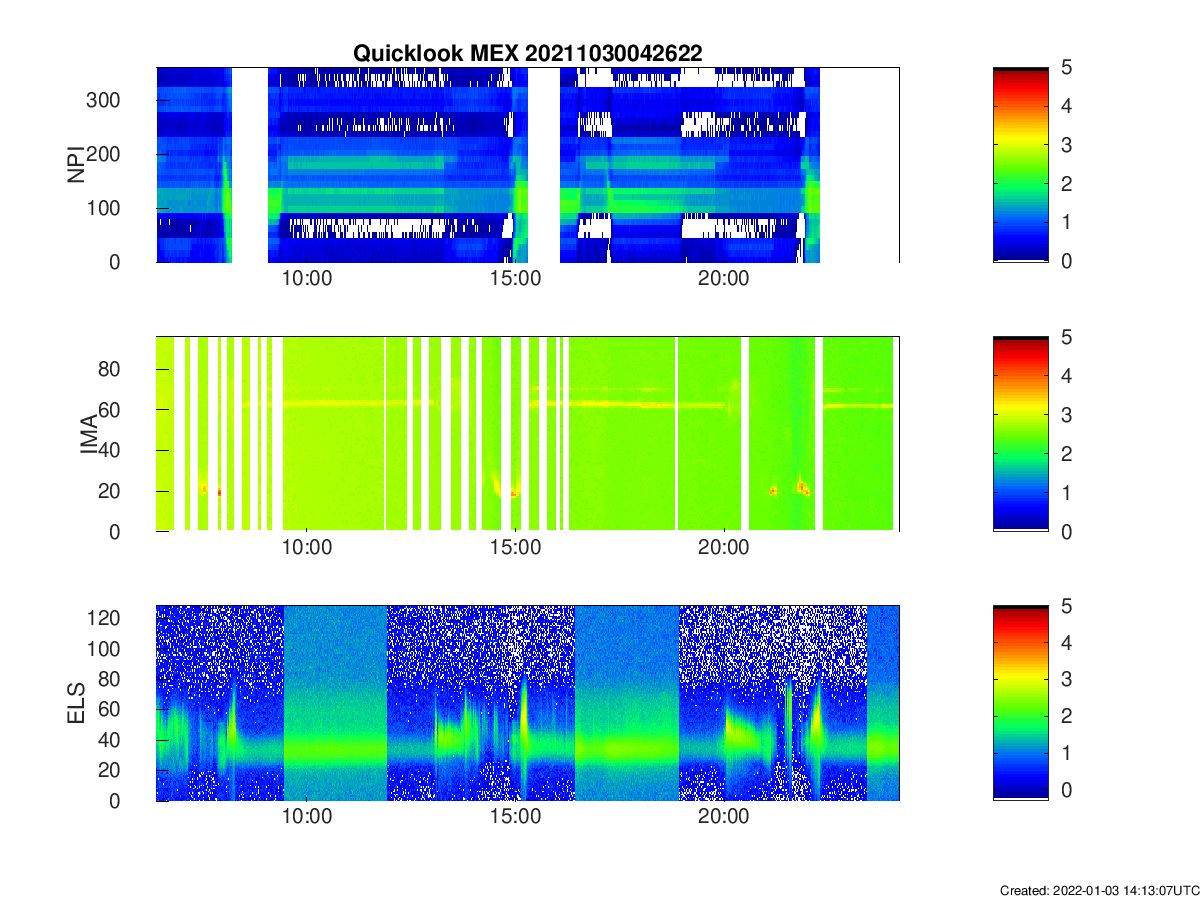Click the IMA y-axis label
Viewport: 1200px width, 900px height.
(x=91, y=434)
